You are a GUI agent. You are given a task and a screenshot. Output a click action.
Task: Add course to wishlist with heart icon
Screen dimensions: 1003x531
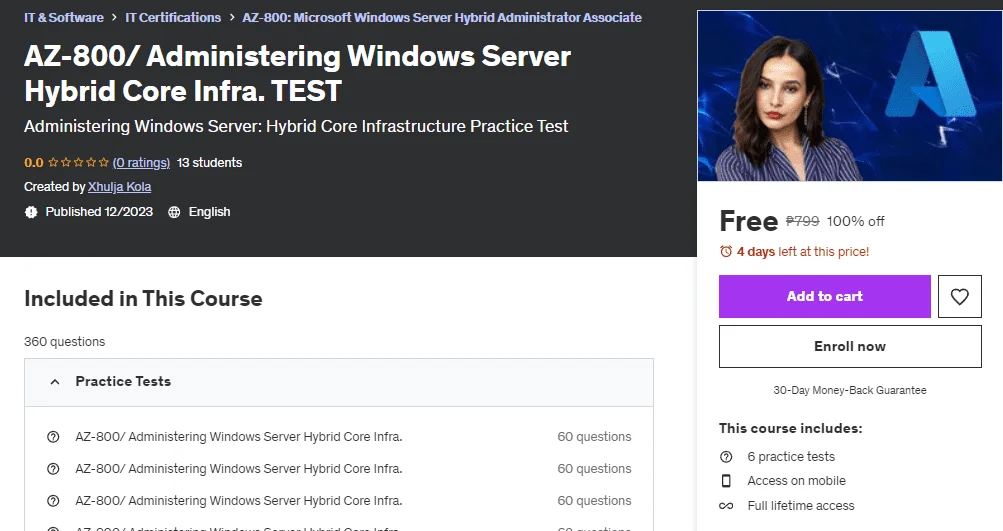point(960,296)
